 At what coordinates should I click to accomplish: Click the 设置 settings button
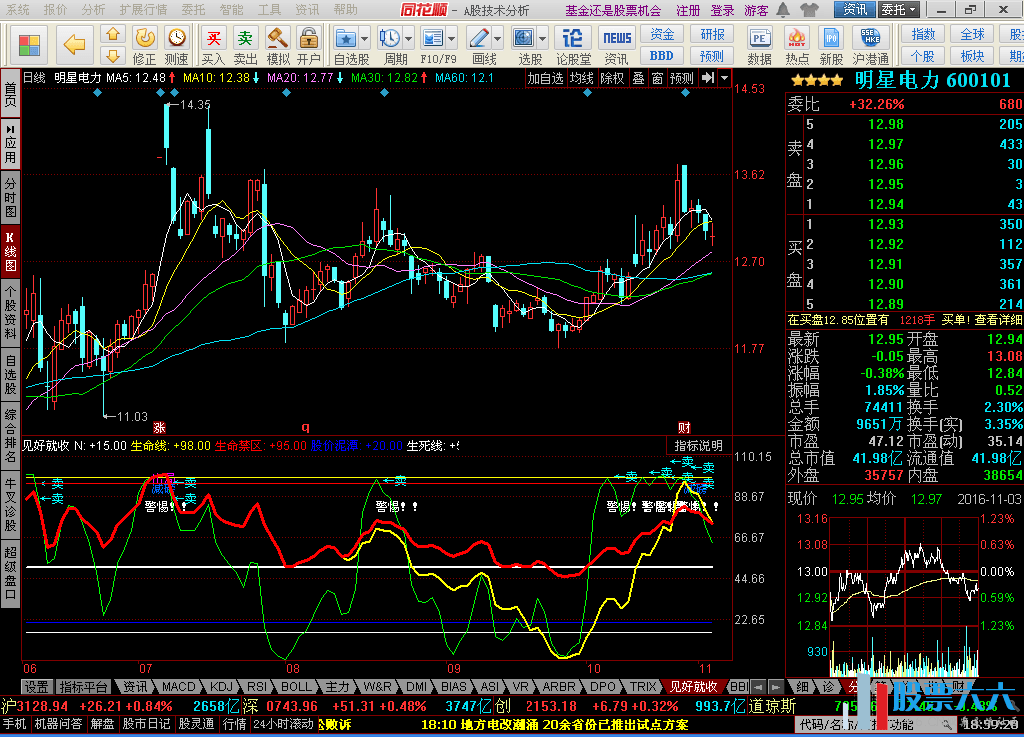pos(37,687)
